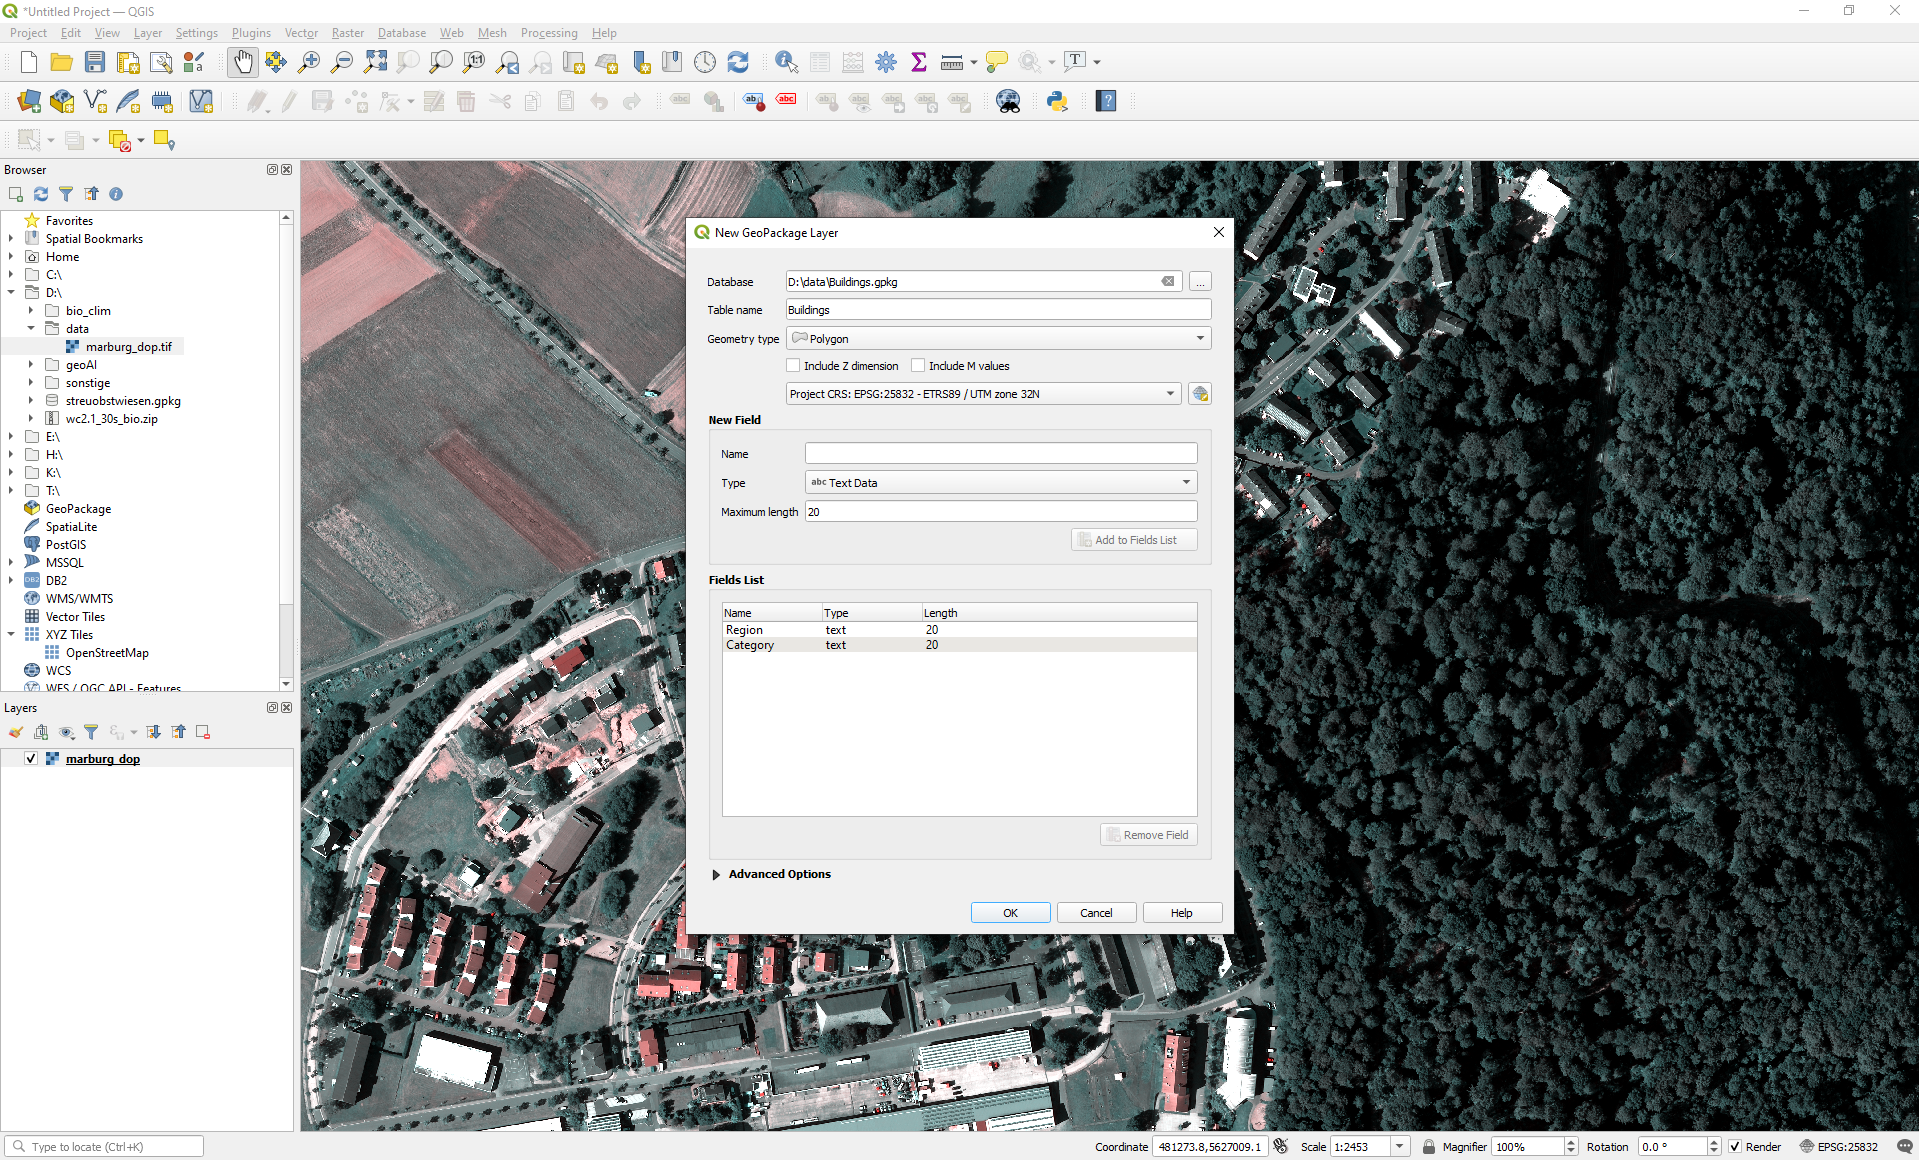1919x1160 pixels.
Task: Refresh the map canvas
Action: pyautogui.click(x=738, y=62)
